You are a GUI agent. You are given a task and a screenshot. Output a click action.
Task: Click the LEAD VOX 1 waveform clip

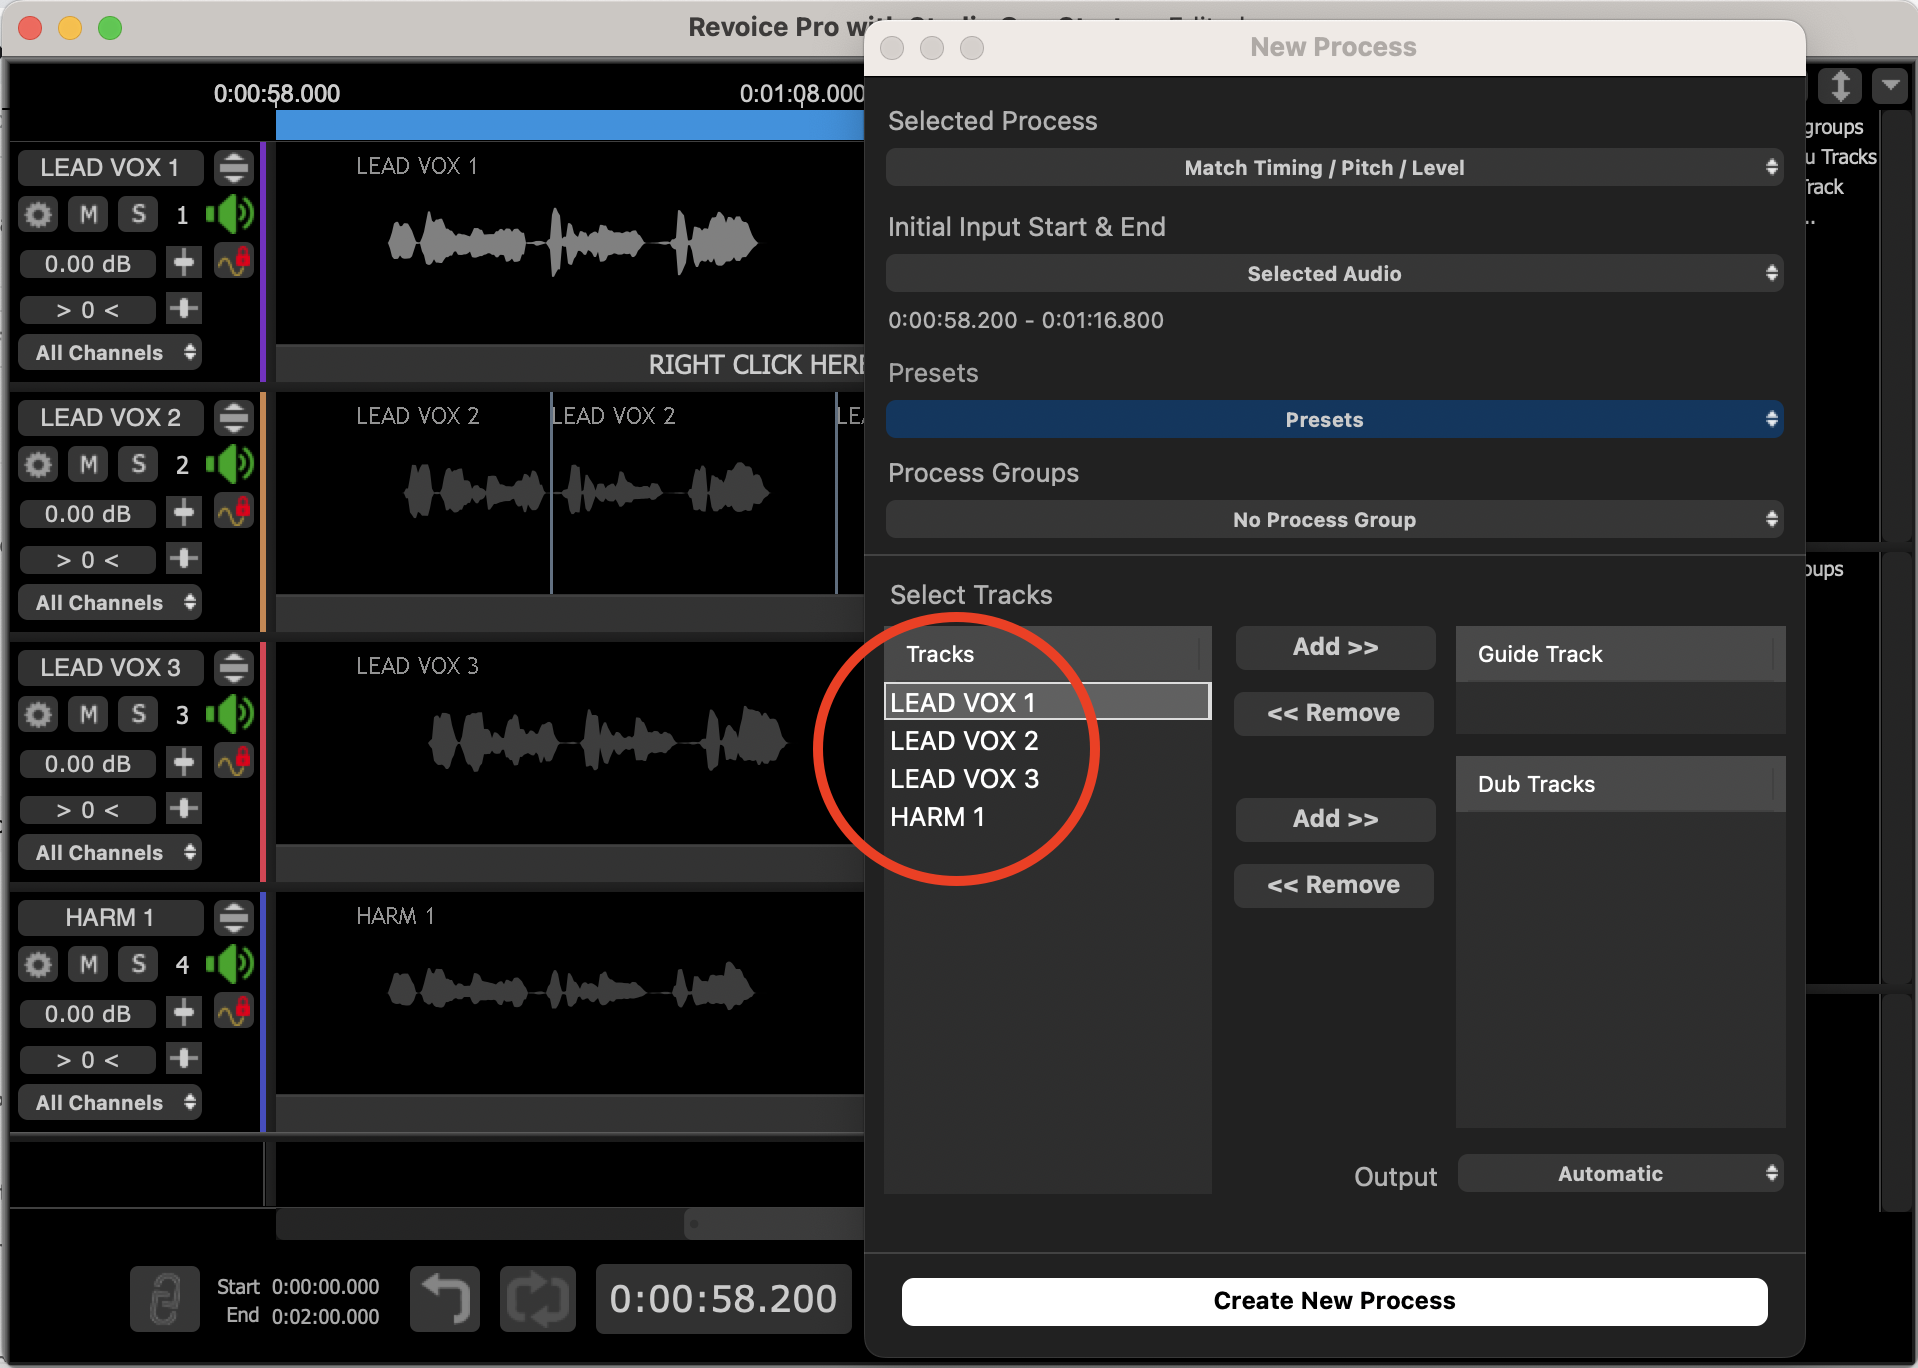[x=572, y=241]
